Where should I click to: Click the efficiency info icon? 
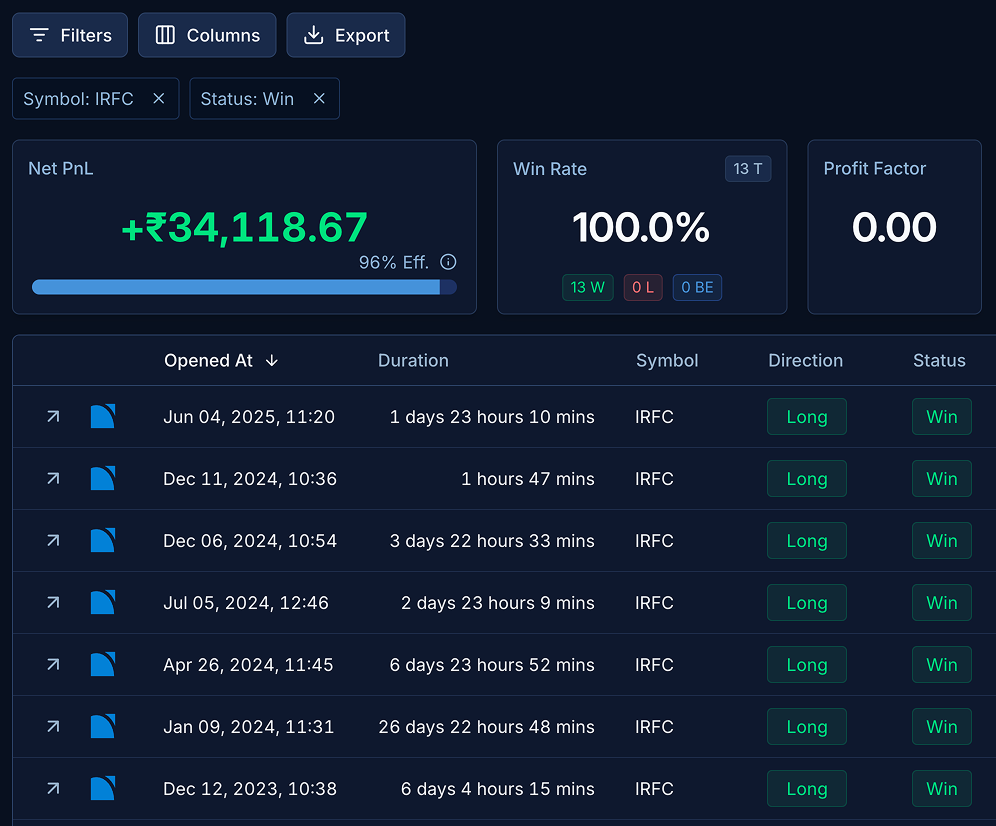448,262
